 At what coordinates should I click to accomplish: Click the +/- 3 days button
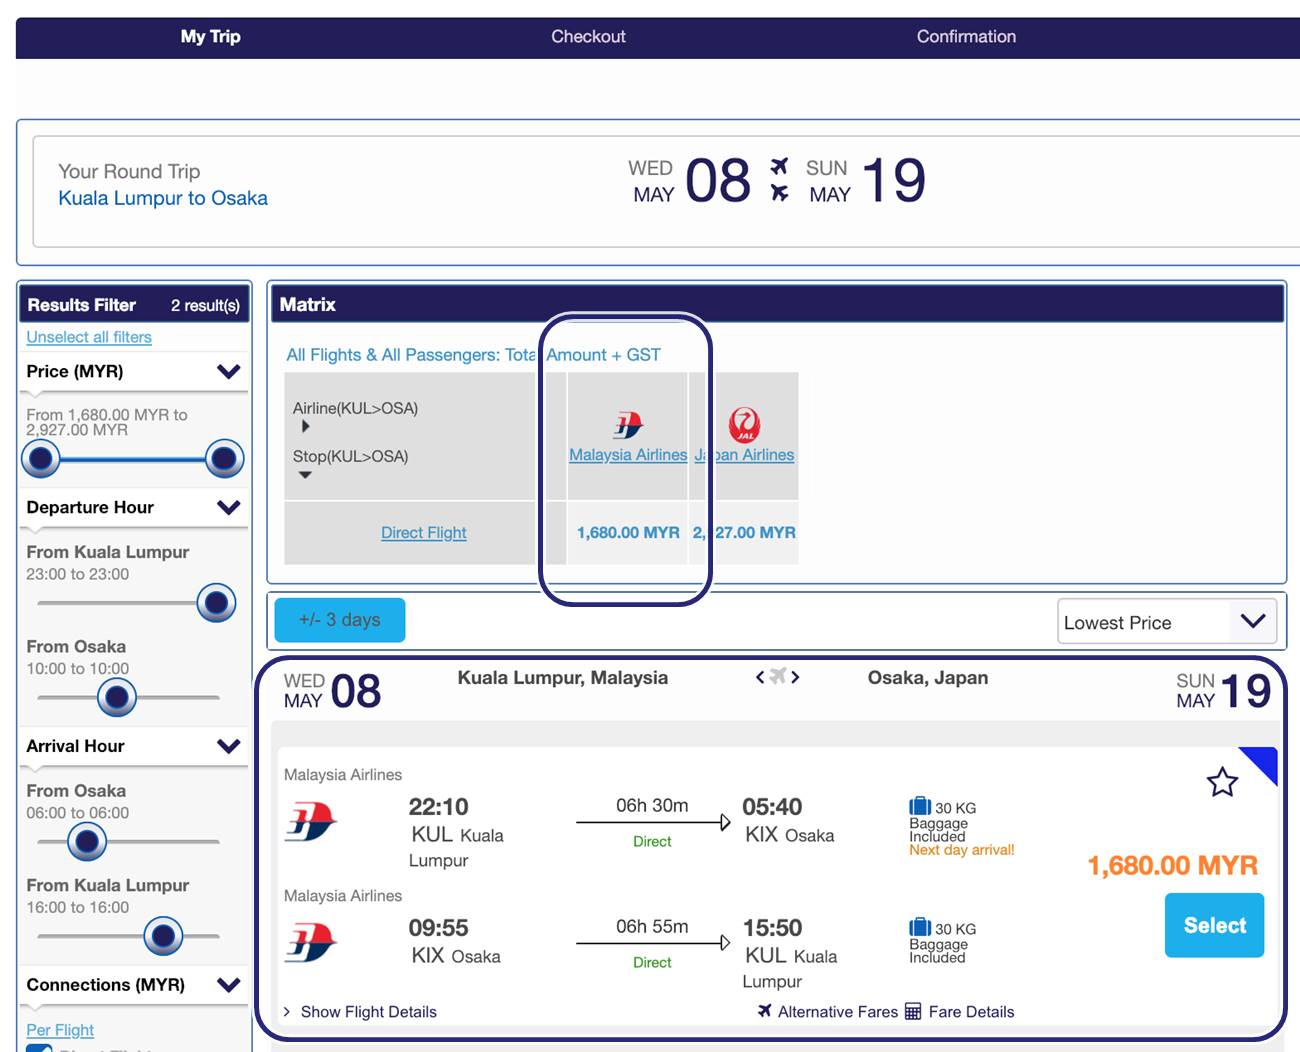coord(340,620)
